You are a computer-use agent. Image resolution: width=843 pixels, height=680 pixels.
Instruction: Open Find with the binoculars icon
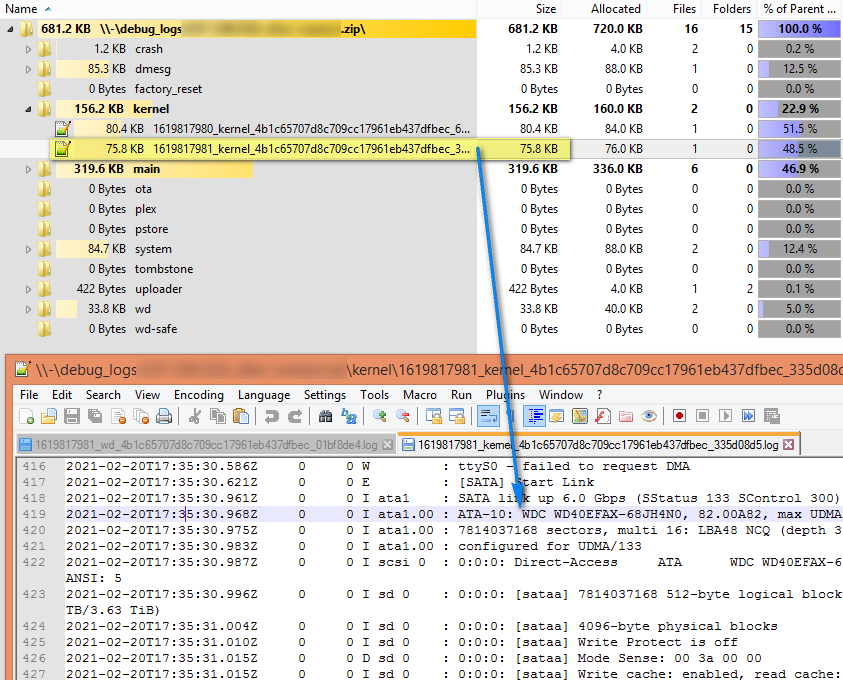(325, 416)
